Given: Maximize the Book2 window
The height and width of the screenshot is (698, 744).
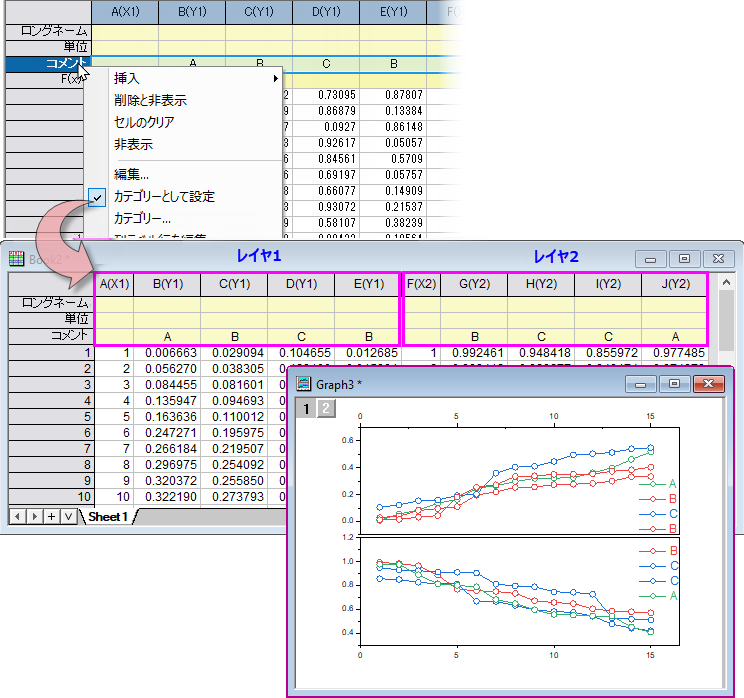Looking at the screenshot, I should (x=684, y=259).
